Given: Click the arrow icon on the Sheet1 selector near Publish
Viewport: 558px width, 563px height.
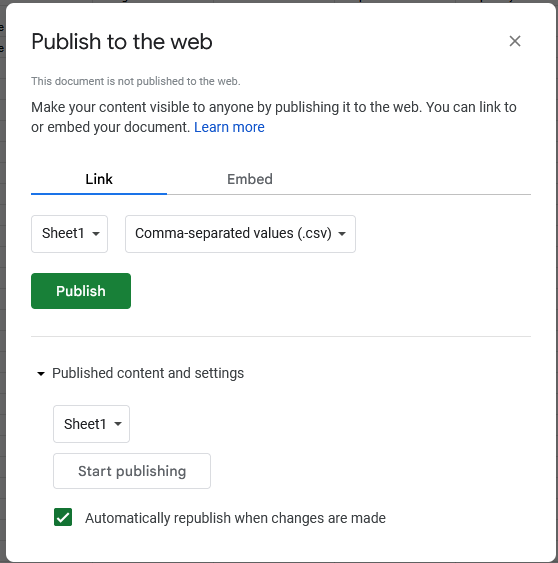Looking at the screenshot, I should click(x=96, y=234).
